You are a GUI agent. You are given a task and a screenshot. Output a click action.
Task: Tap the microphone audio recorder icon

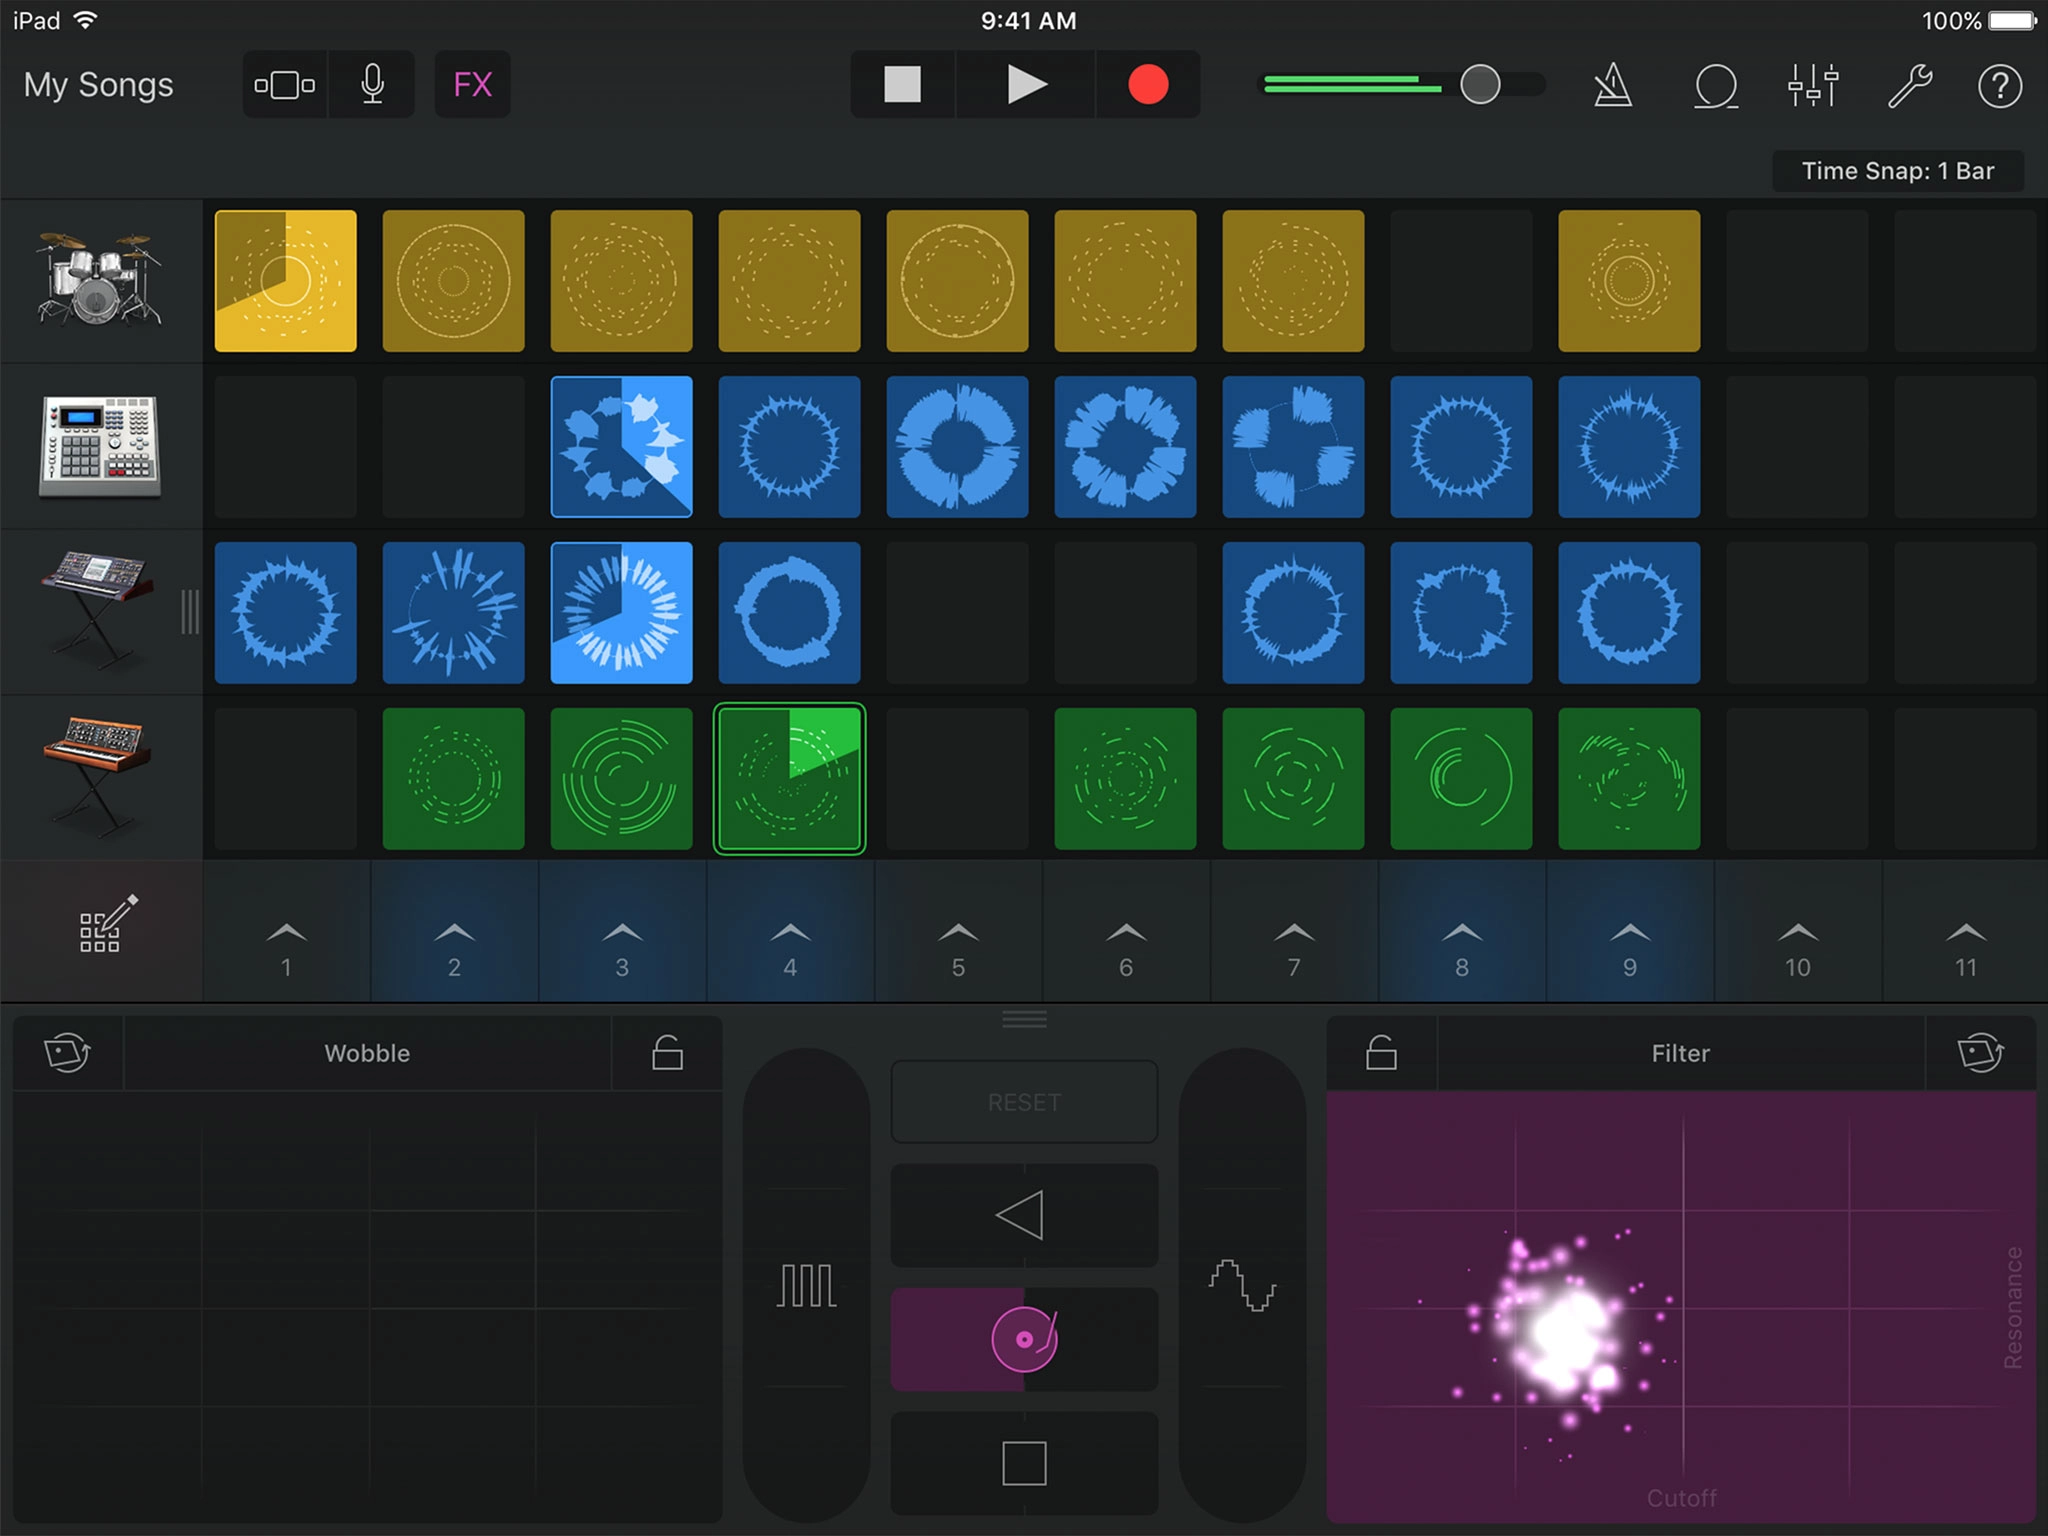tap(372, 85)
